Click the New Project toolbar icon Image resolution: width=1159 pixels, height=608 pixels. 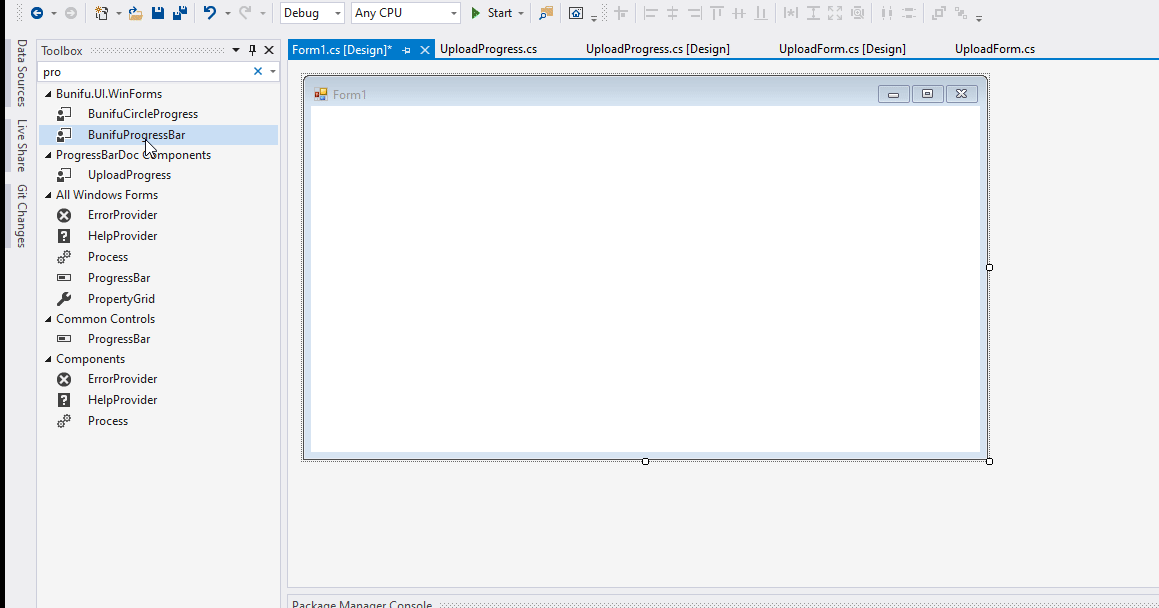[101, 13]
